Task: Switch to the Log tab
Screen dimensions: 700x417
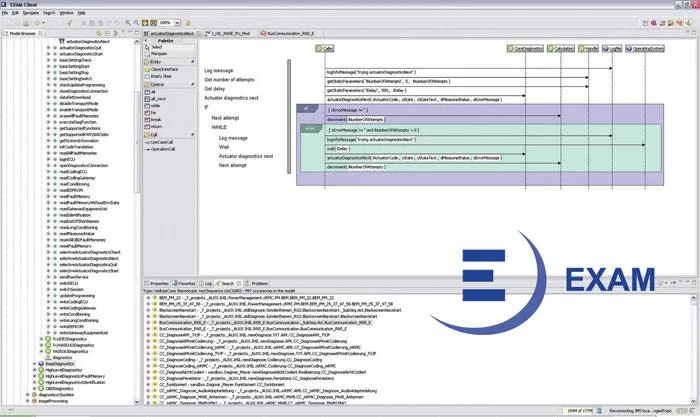Action: pos(206,284)
